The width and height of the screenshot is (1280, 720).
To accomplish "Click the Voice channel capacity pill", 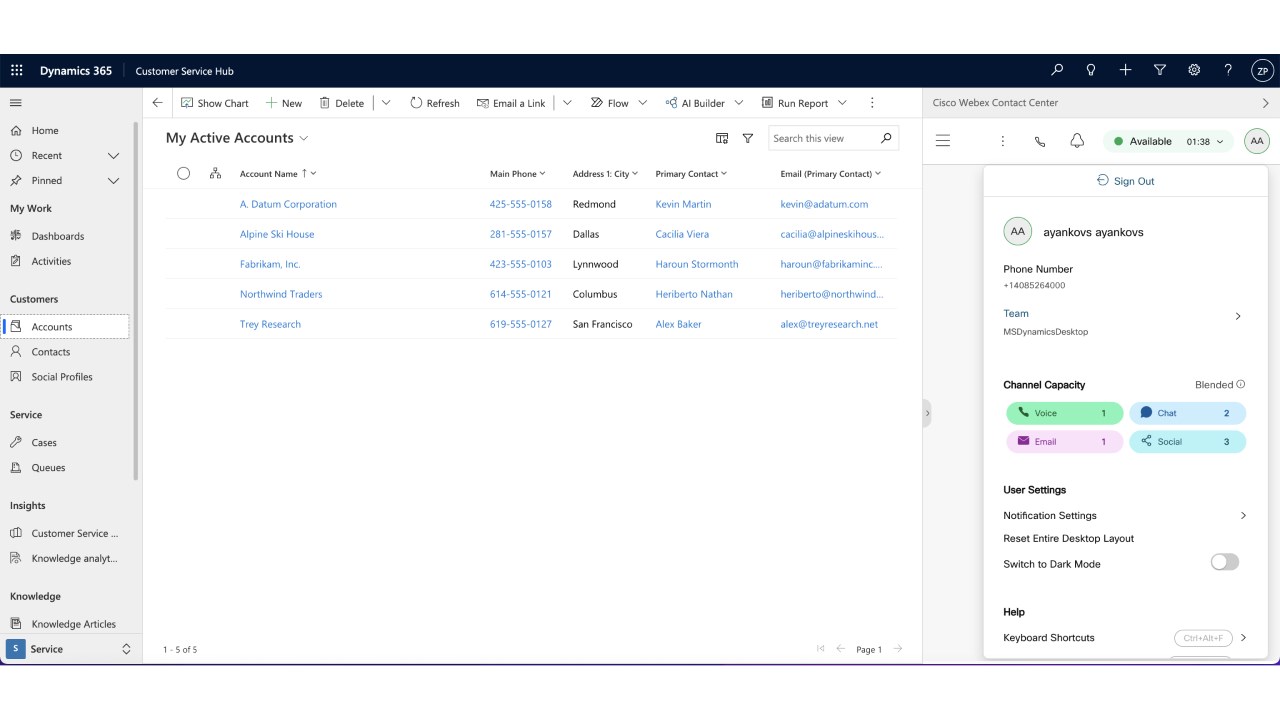I will (x=1064, y=413).
